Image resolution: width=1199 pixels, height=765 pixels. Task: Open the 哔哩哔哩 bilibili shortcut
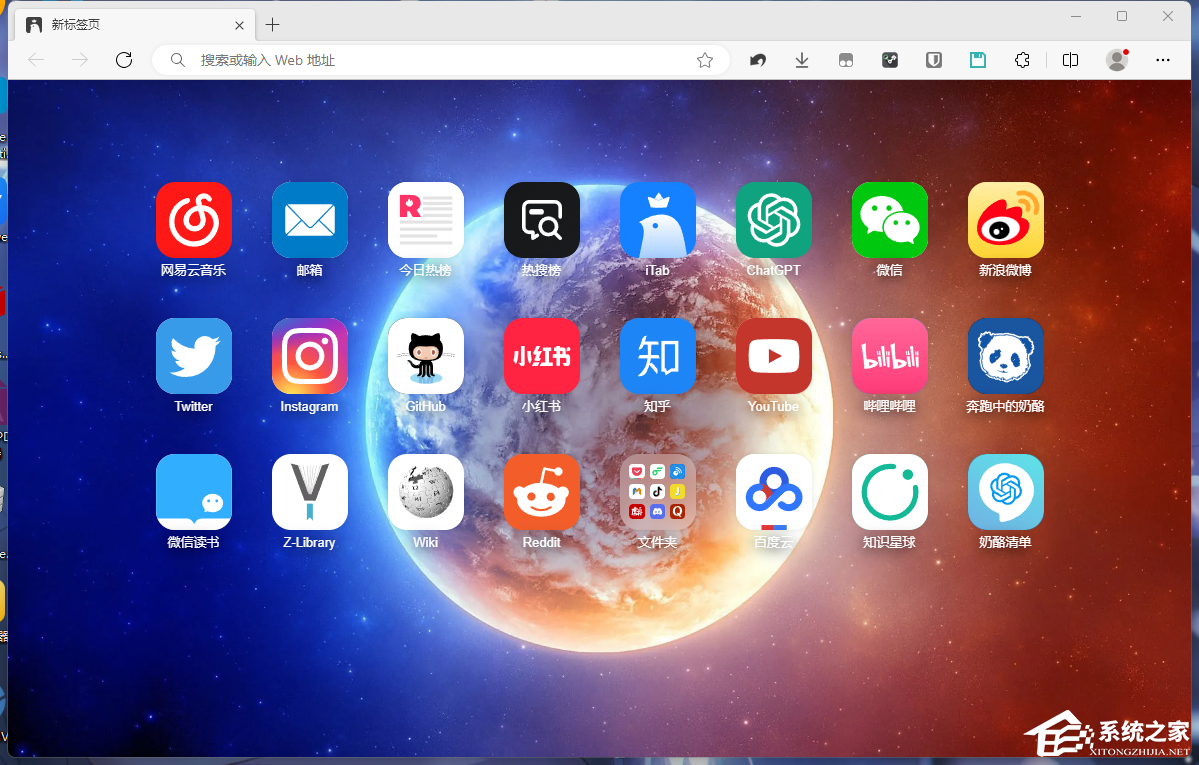[x=890, y=356]
